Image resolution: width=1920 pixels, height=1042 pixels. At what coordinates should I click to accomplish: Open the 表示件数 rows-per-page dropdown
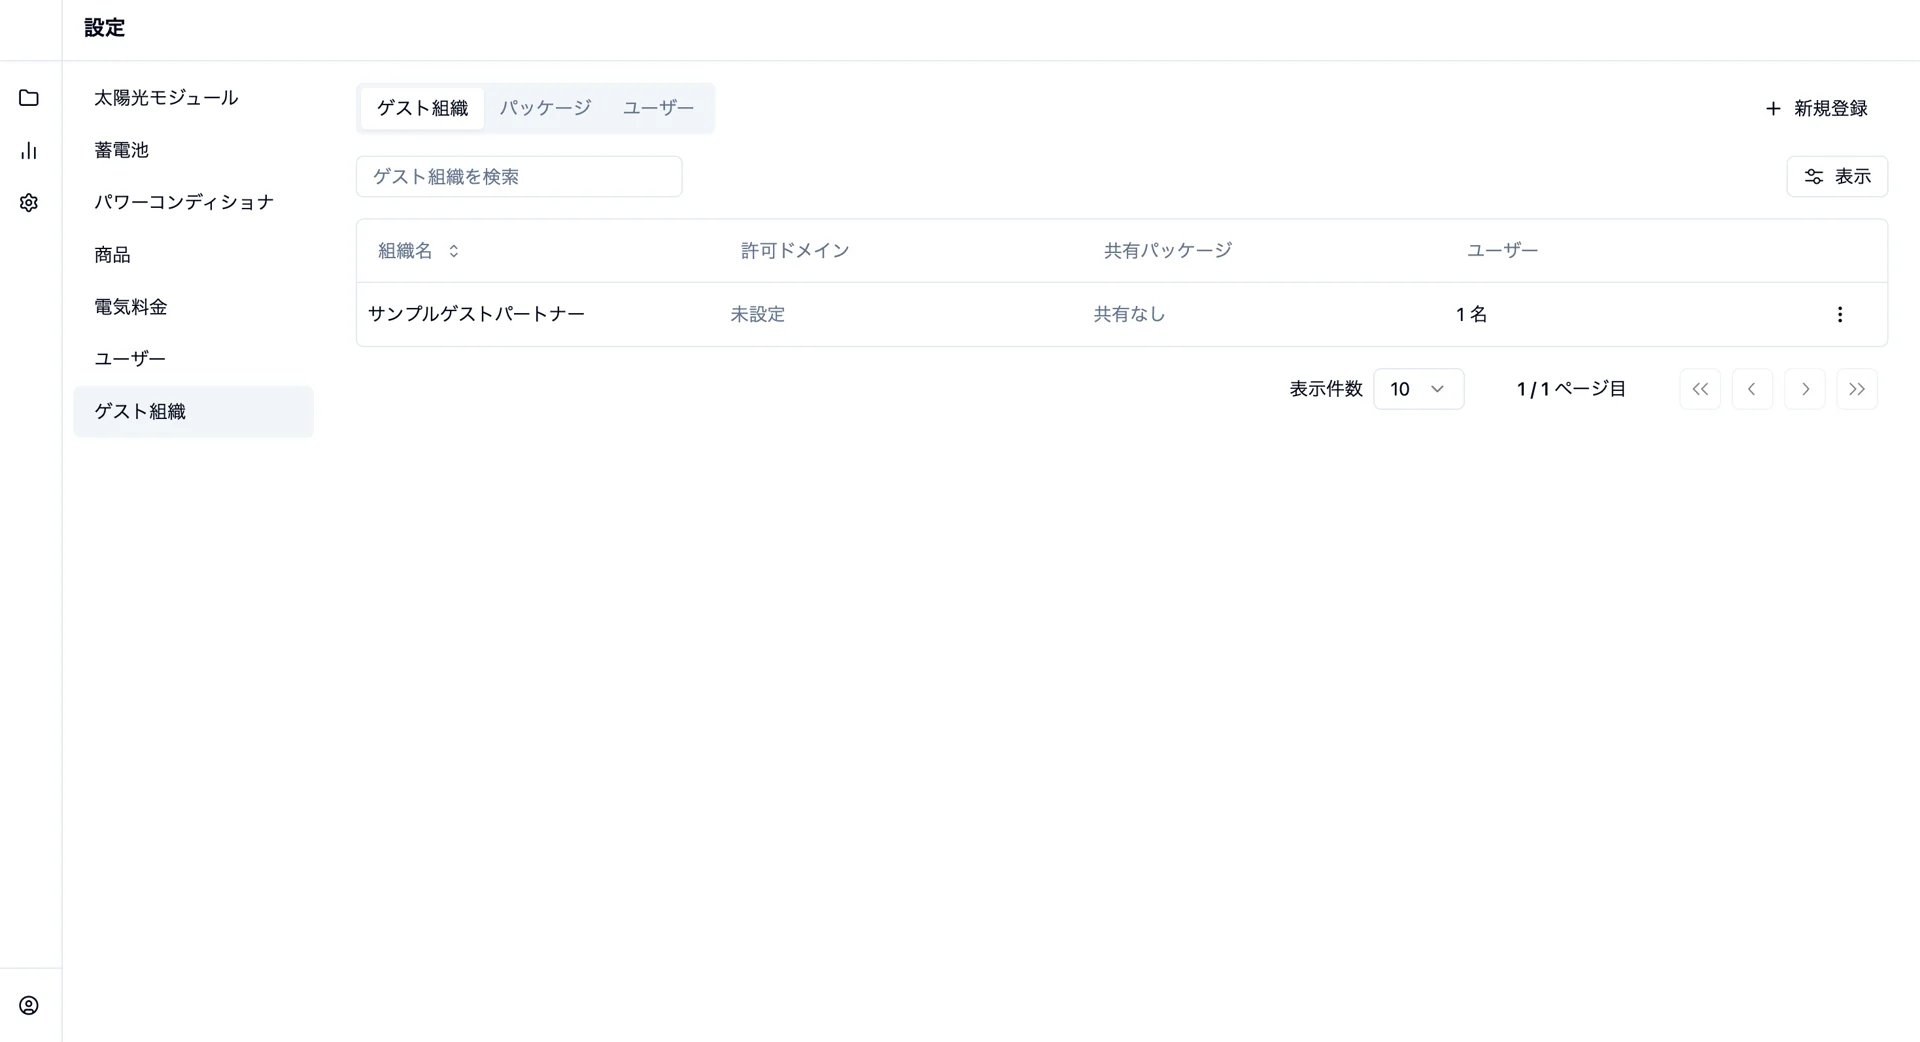point(1418,389)
